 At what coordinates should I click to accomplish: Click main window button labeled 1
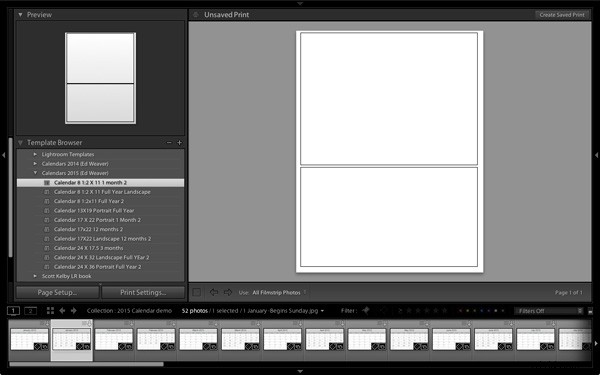pos(13,311)
